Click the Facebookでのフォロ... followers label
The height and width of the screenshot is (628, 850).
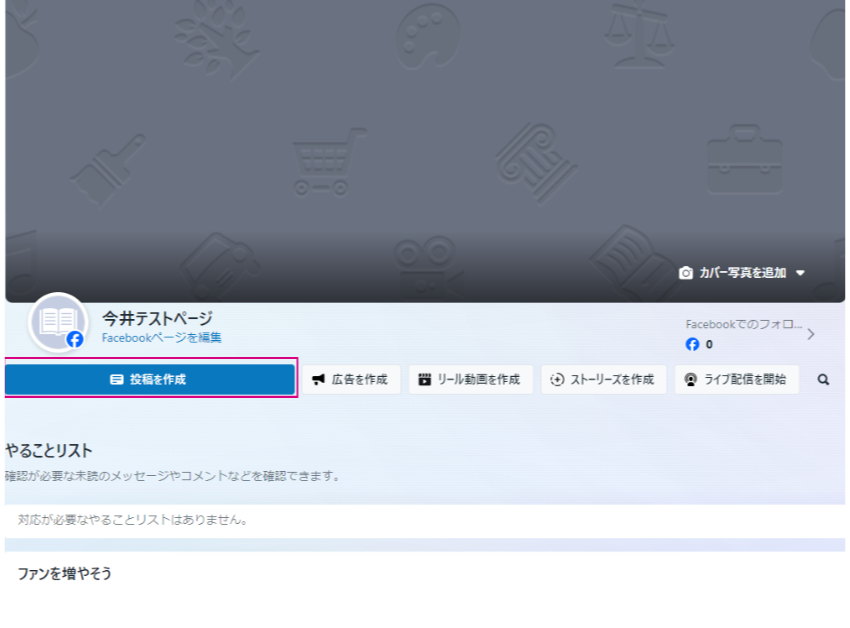[x=743, y=324]
